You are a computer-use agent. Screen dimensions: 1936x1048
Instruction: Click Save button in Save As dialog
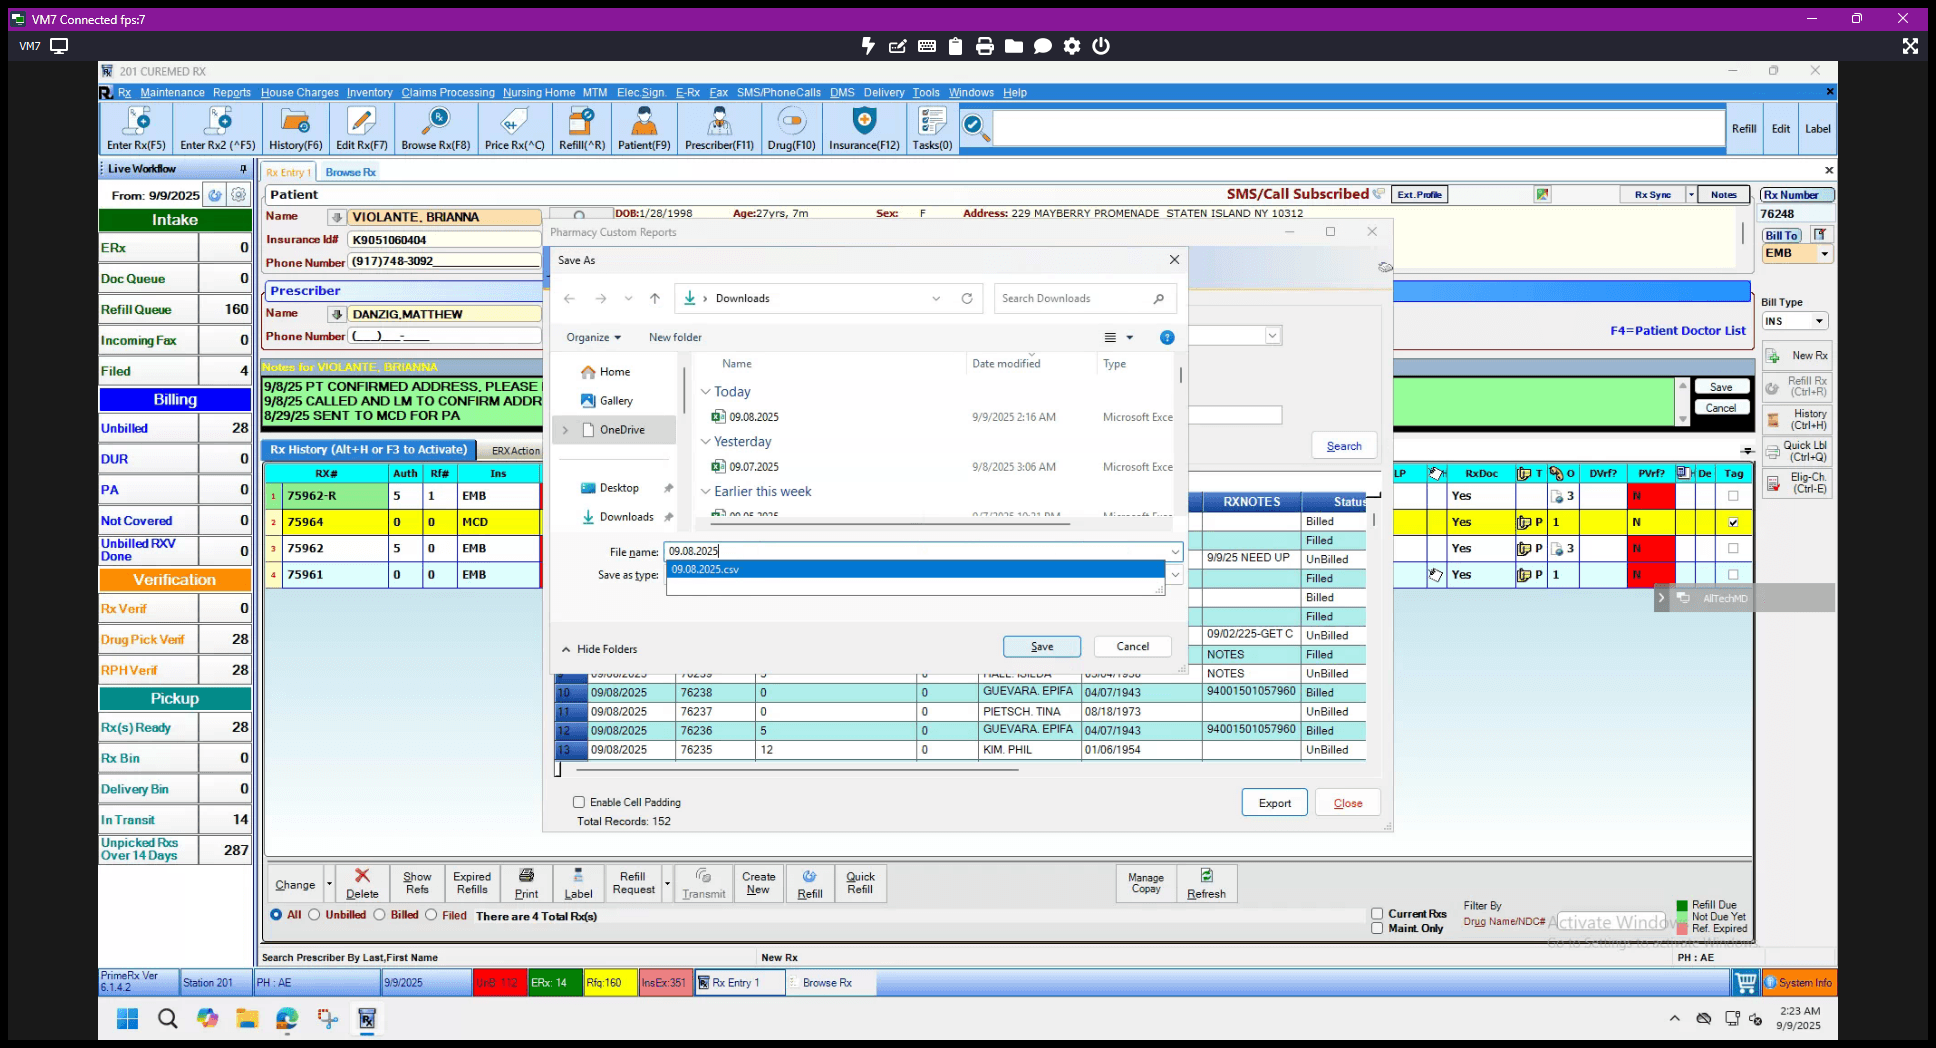point(1042,647)
